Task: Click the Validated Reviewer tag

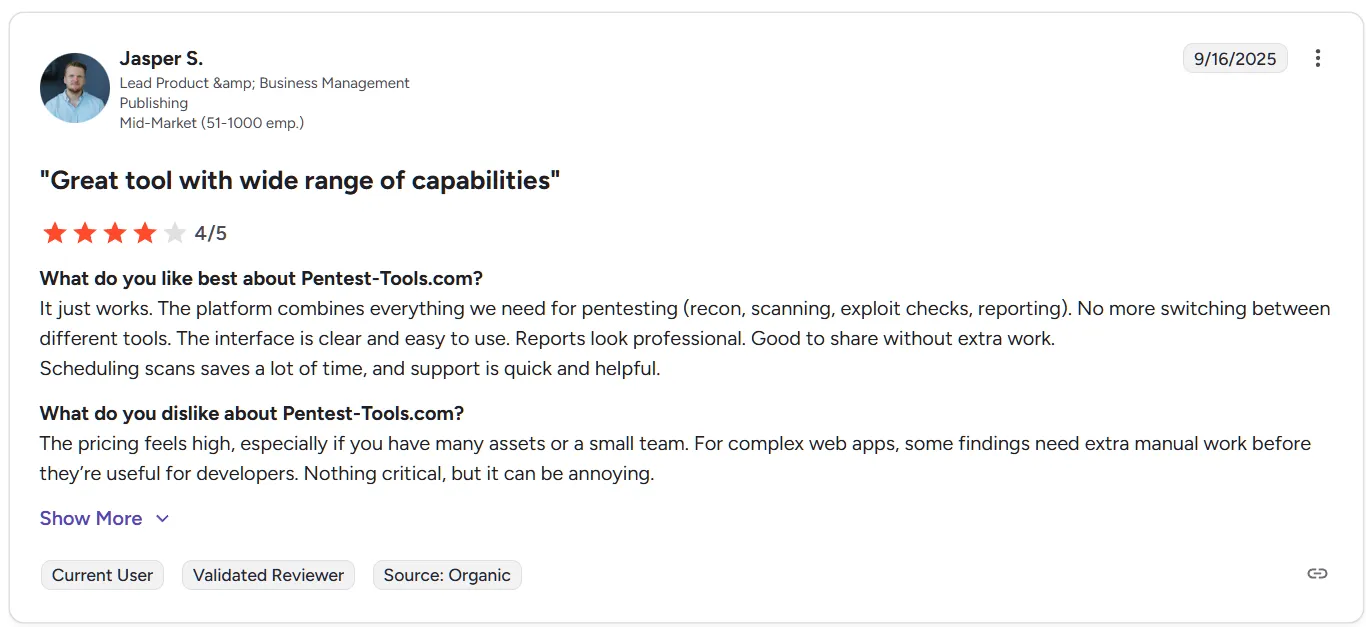Action: click(268, 575)
